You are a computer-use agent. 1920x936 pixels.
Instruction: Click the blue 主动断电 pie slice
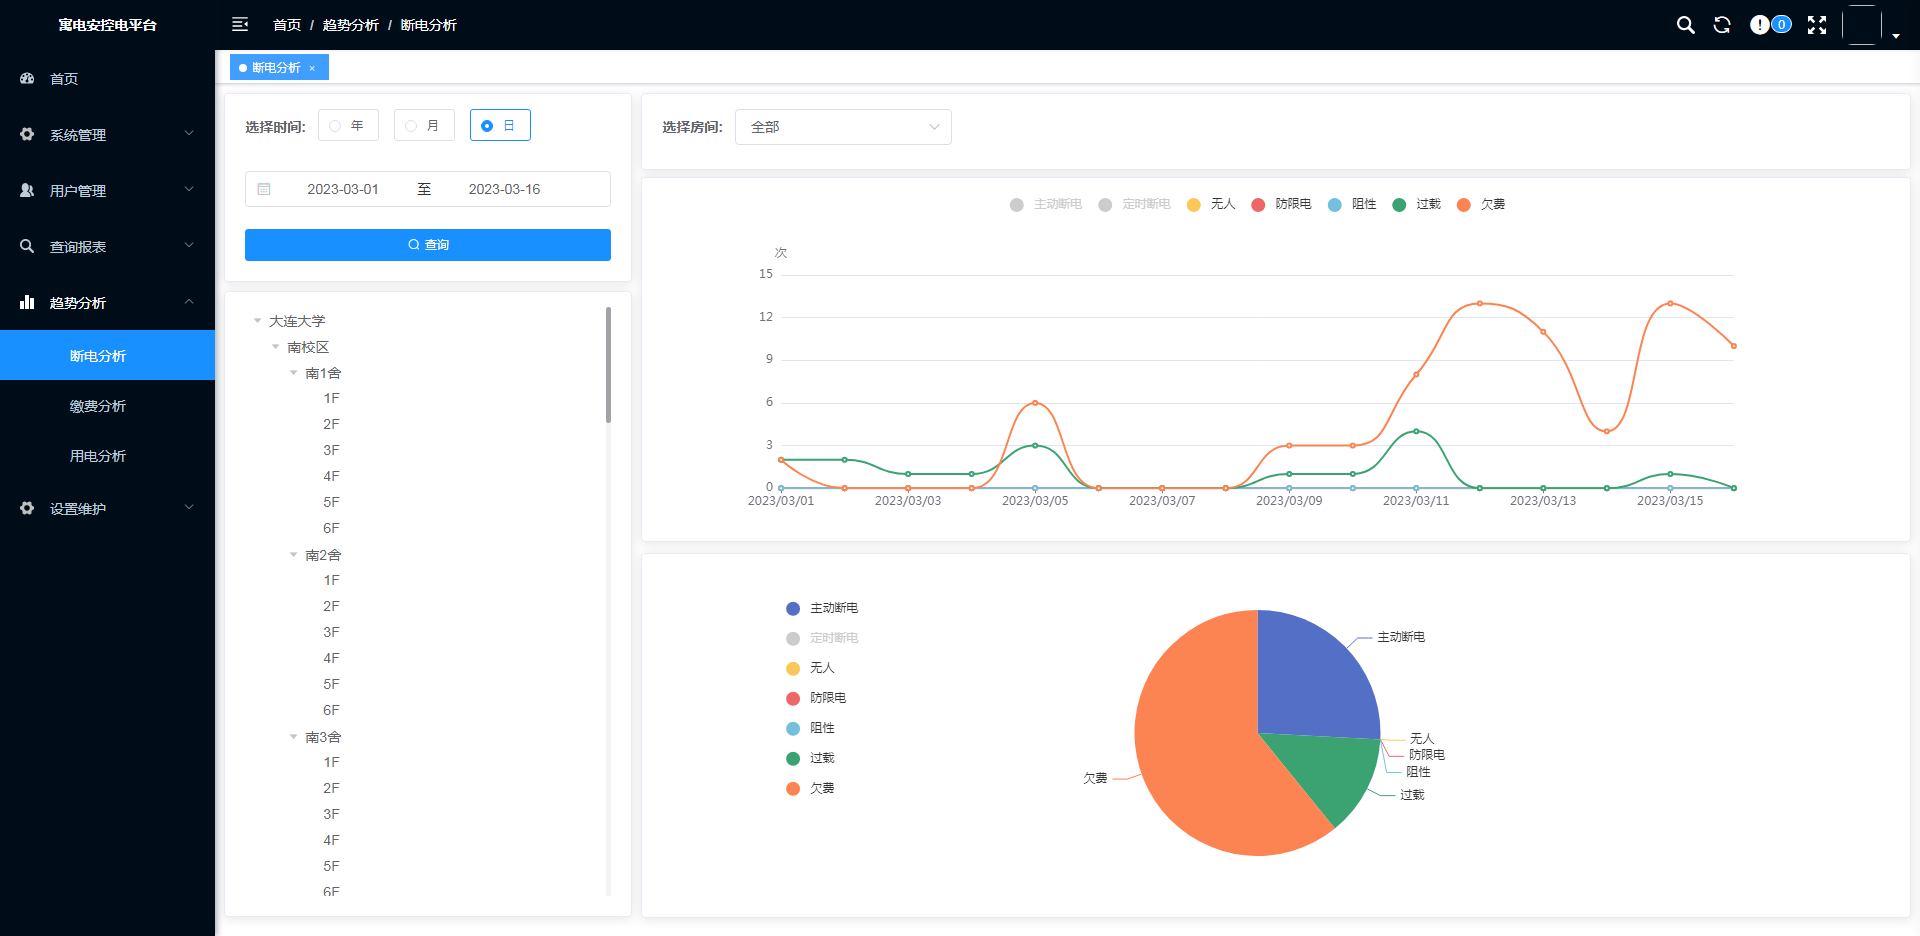1310,680
